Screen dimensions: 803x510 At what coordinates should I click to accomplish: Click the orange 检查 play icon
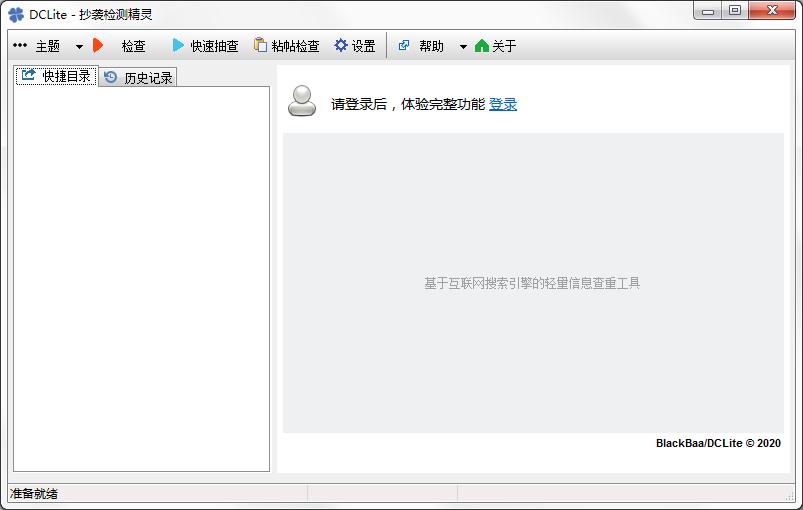pyautogui.click(x=98, y=46)
